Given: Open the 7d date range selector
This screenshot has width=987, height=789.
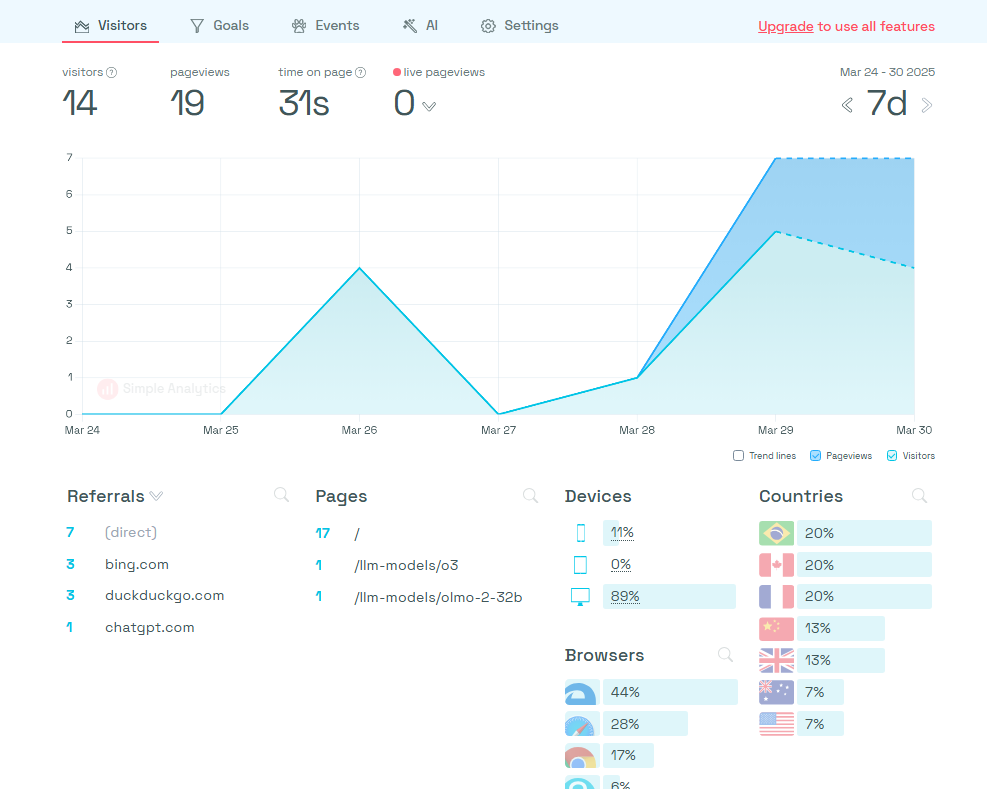Looking at the screenshot, I should [x=887, y=103].
